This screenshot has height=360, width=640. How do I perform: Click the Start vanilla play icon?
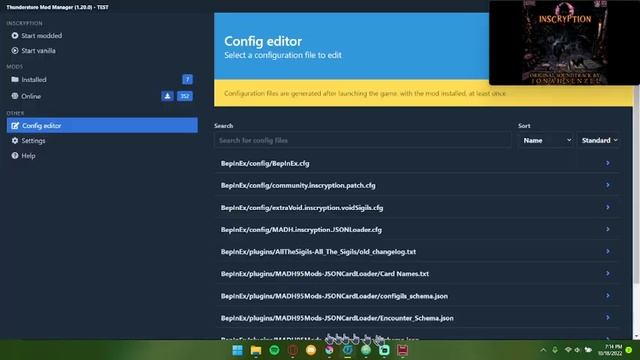coord(15,51)
